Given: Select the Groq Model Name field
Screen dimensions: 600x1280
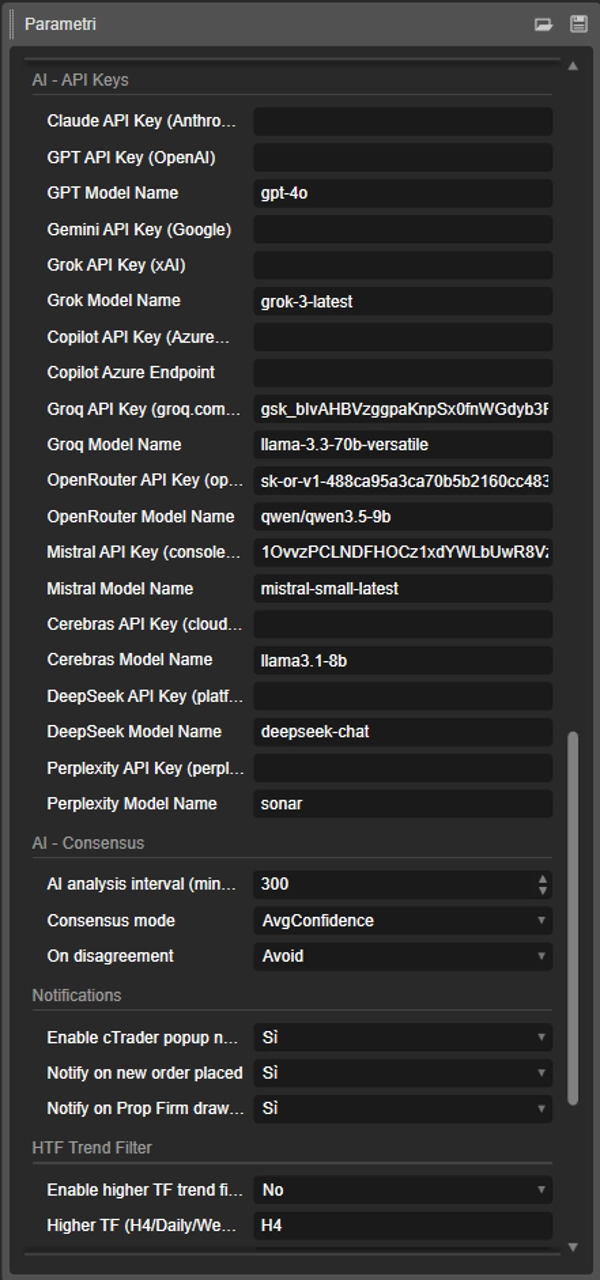Looking at the screenshot, I should tap(402, 444).
